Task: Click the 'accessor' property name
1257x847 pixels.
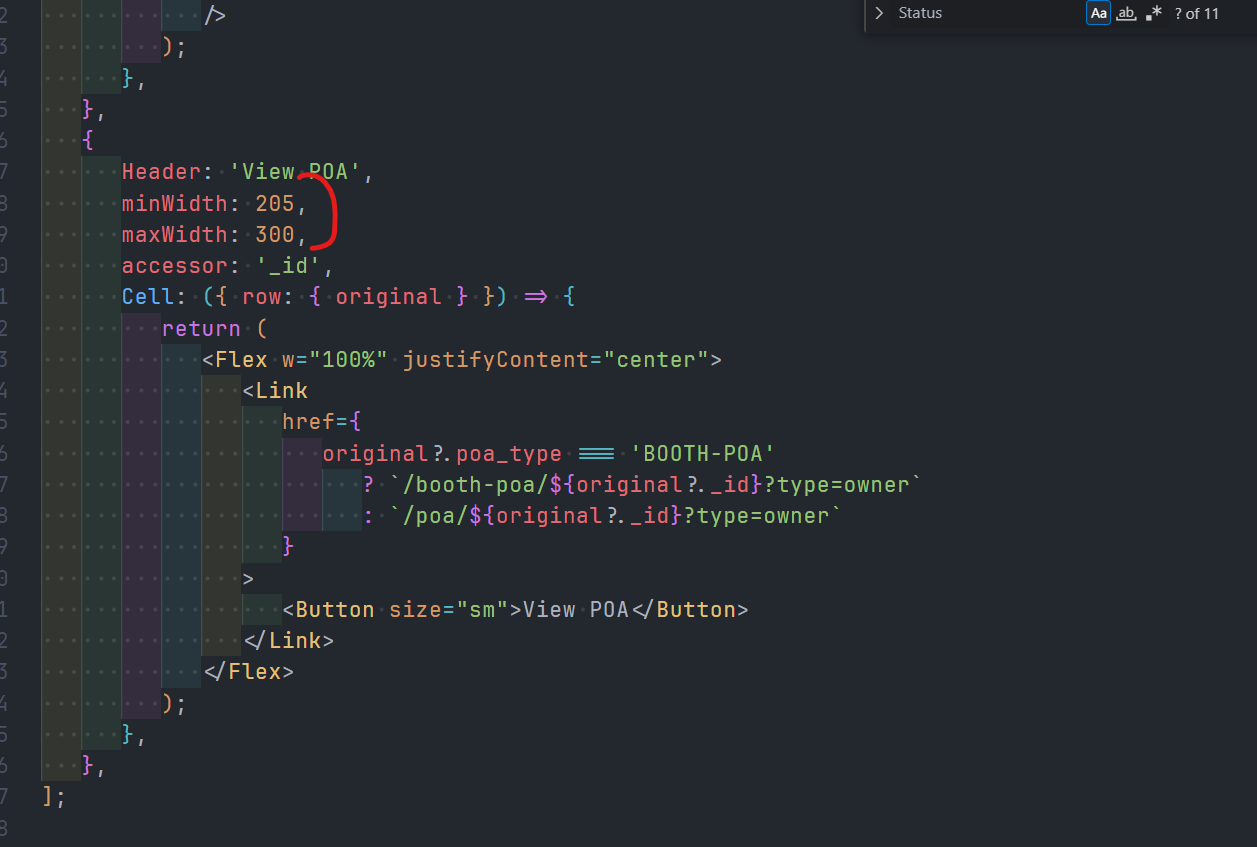Action: [x=175, y=266]
